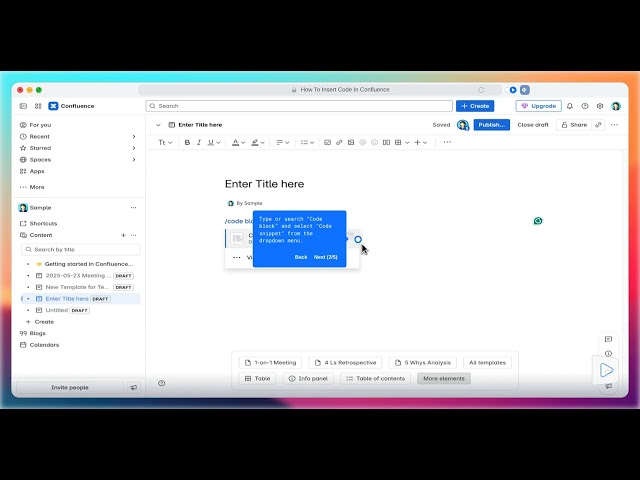Insert a table from editor toolbar
The width and height of the screenshot is (640, 480).
pos(398,142)
